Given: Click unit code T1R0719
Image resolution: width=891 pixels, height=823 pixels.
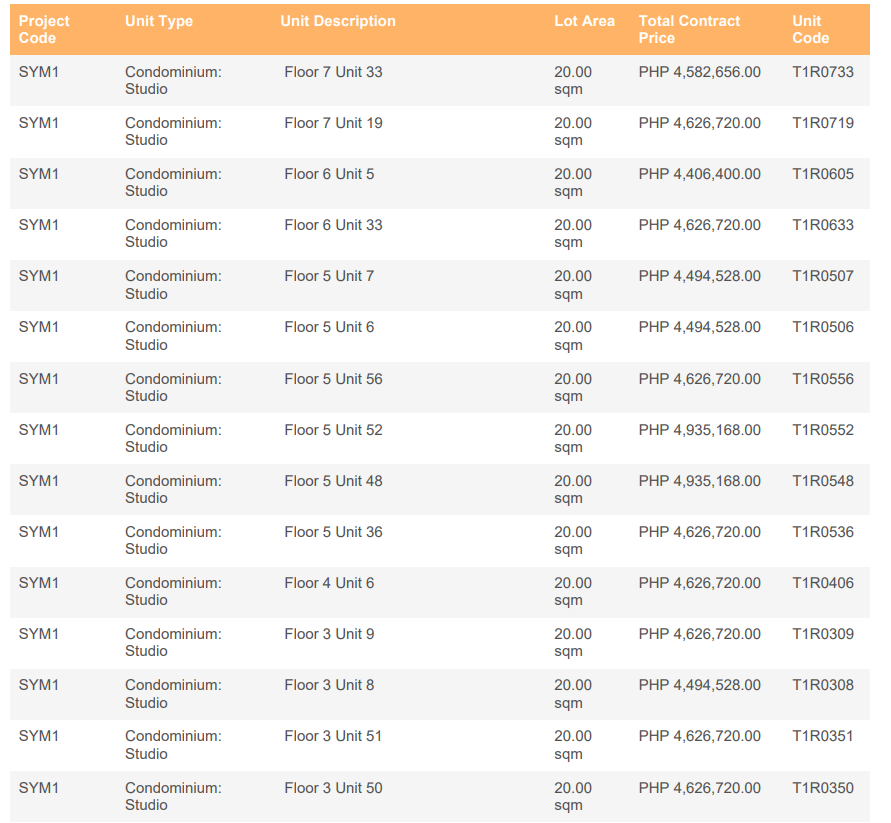Looking at the screenshot, I should (x=822, y=123).
